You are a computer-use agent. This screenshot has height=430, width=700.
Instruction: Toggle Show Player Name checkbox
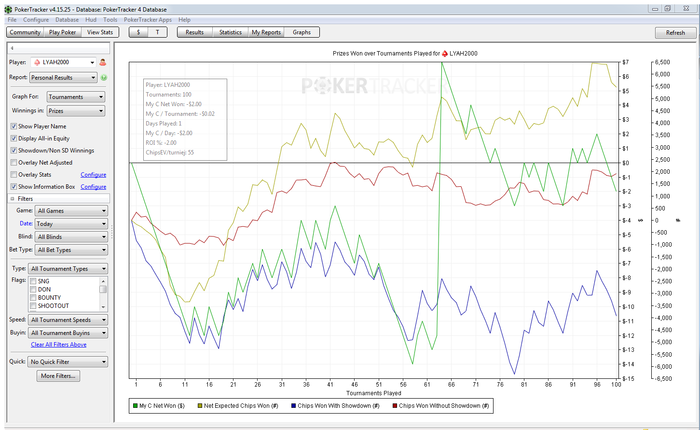(14, 126)
